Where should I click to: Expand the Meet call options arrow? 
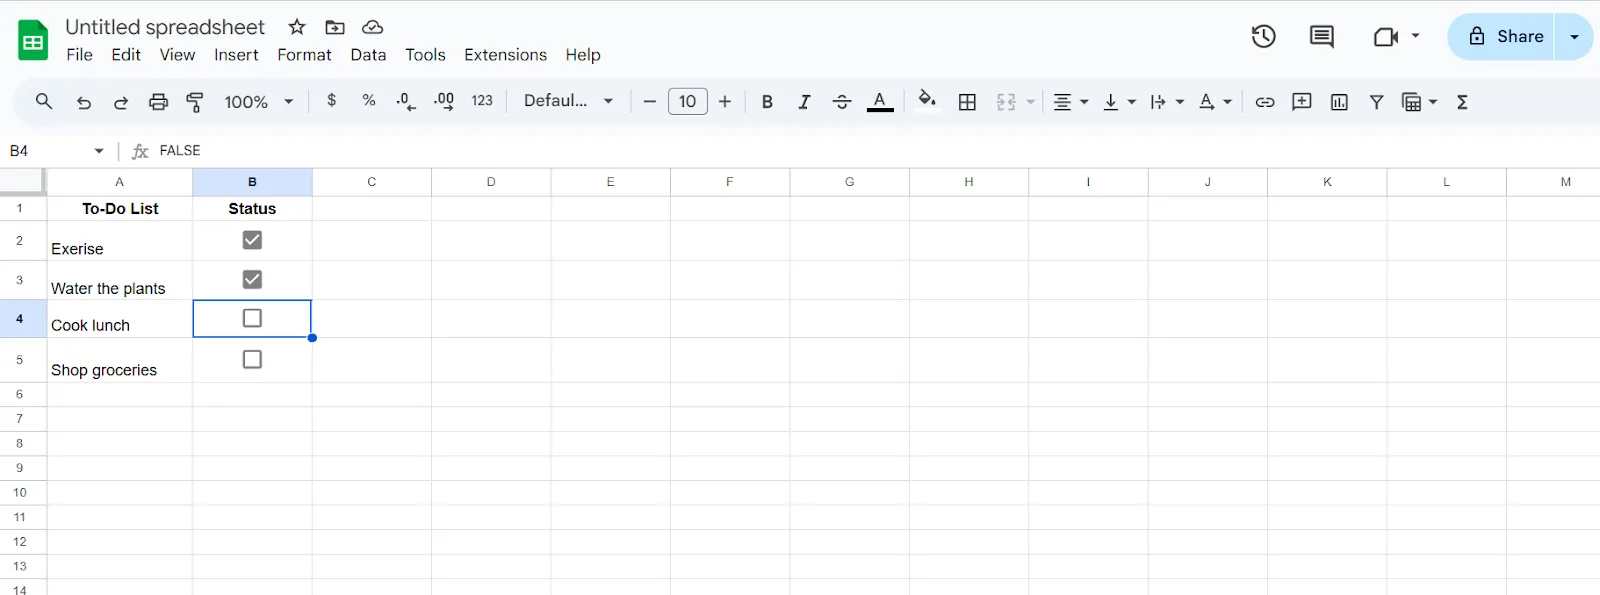(x=1415, y=36)
